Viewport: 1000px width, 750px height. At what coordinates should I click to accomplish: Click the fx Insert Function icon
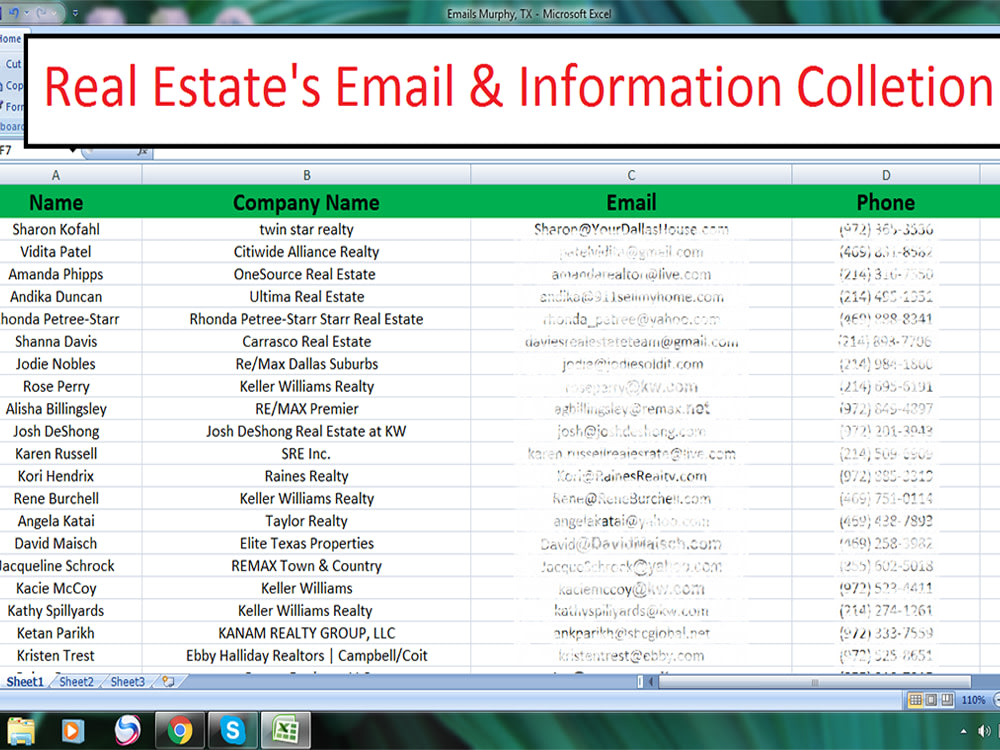click(x=142, y=151)
